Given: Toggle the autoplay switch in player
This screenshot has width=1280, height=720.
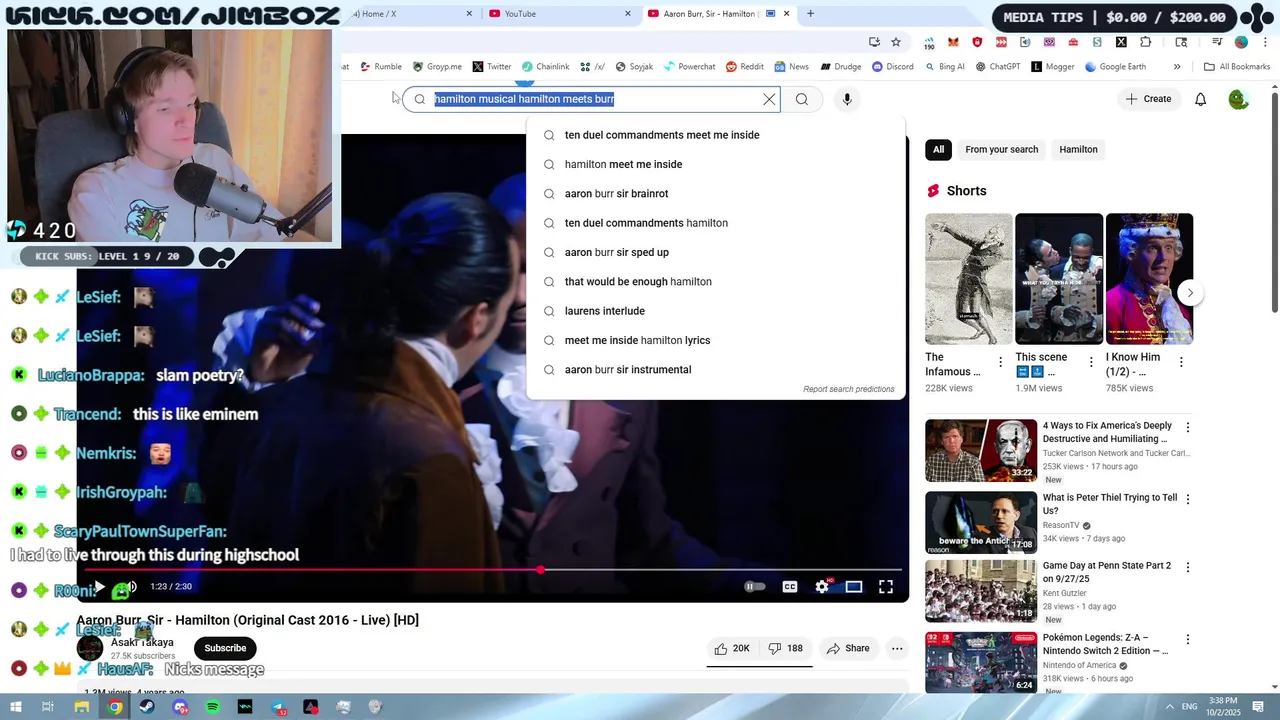Looking at the screenshot, I should click(754, 587).
